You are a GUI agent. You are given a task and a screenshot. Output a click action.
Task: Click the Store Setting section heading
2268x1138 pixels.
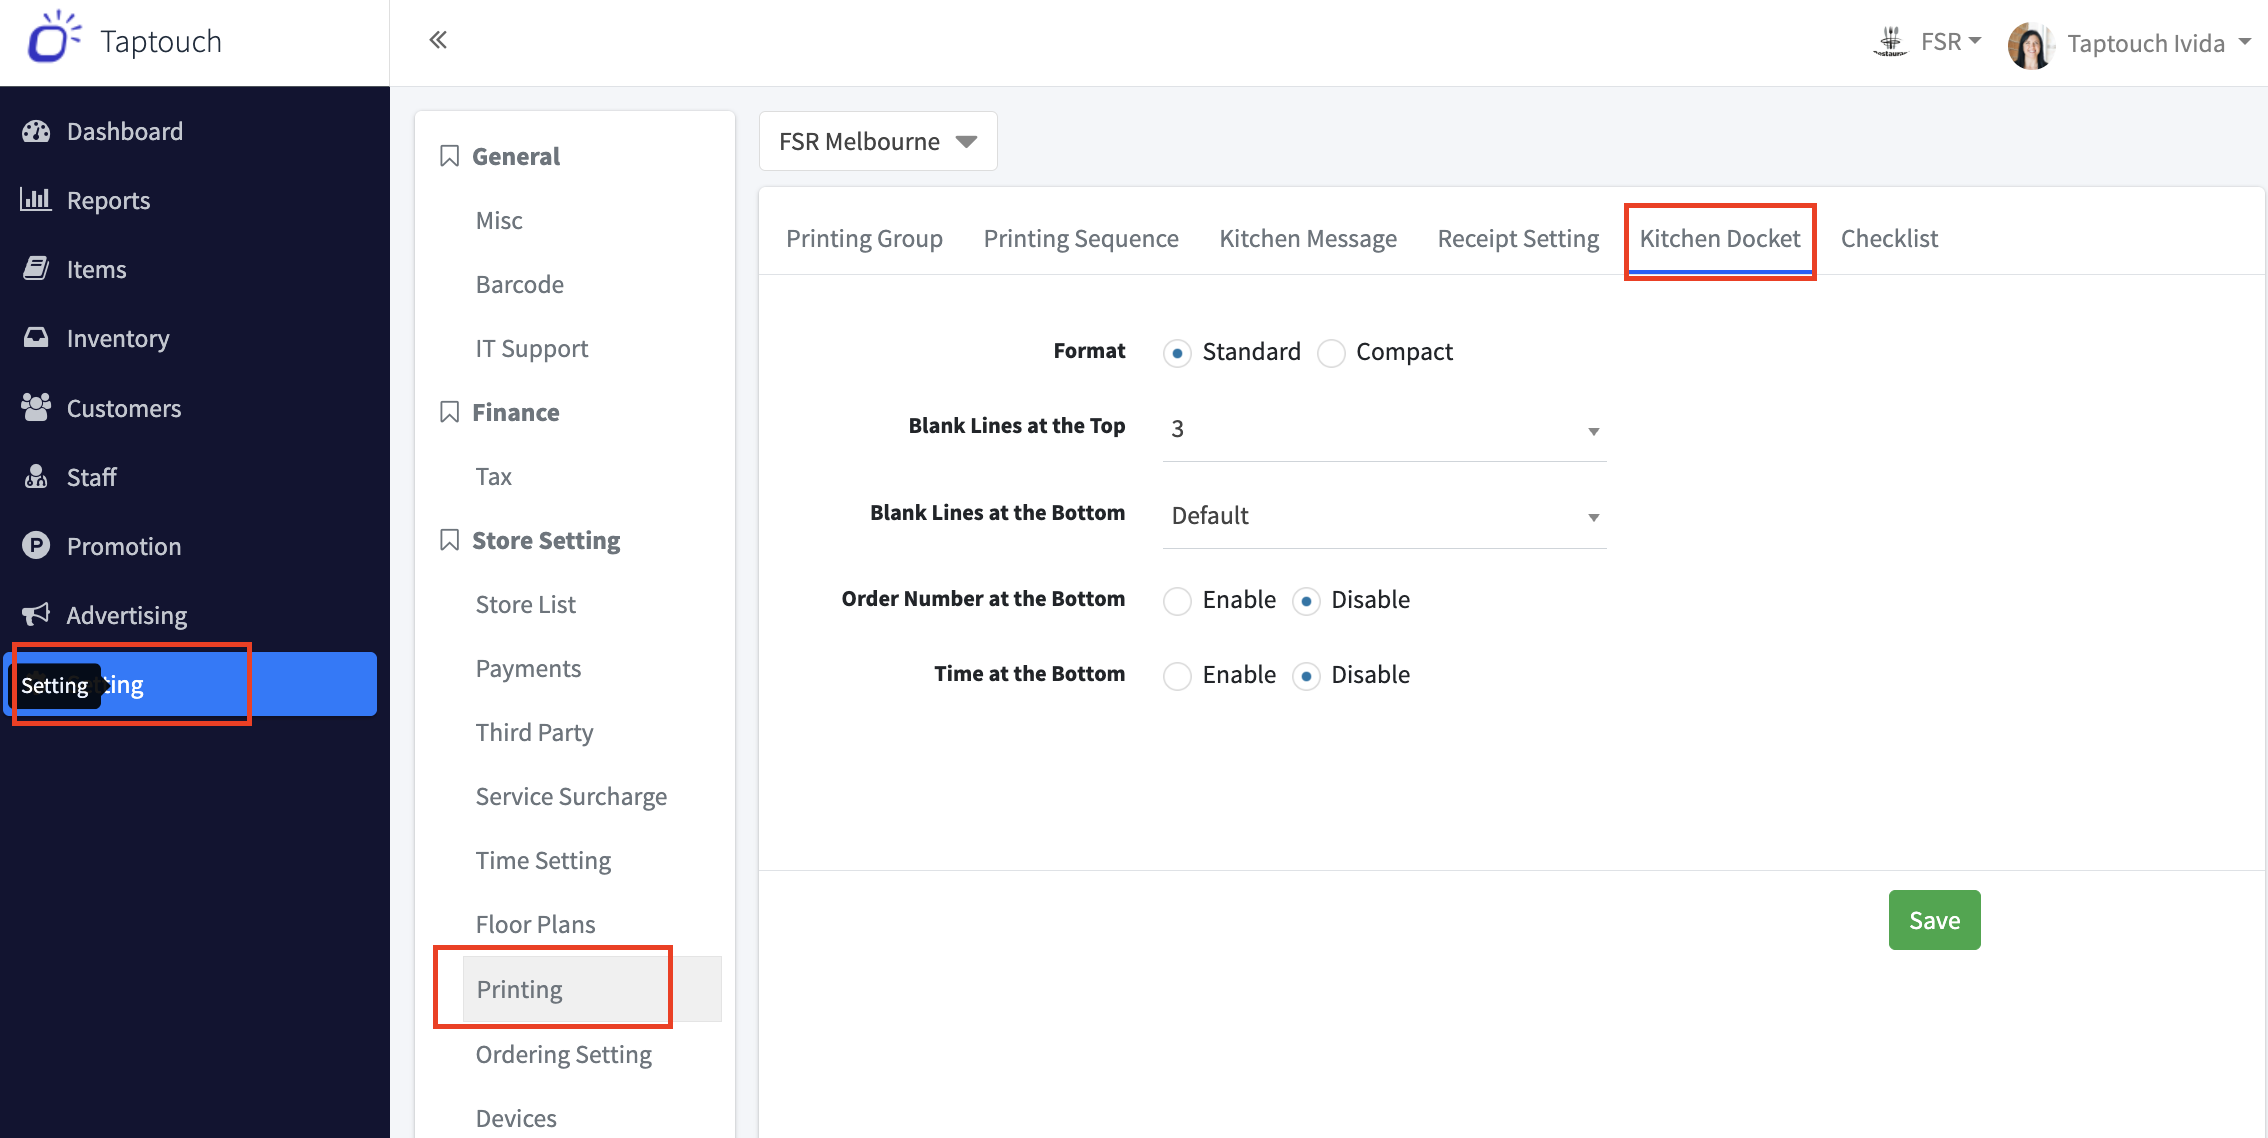point(546,540)
